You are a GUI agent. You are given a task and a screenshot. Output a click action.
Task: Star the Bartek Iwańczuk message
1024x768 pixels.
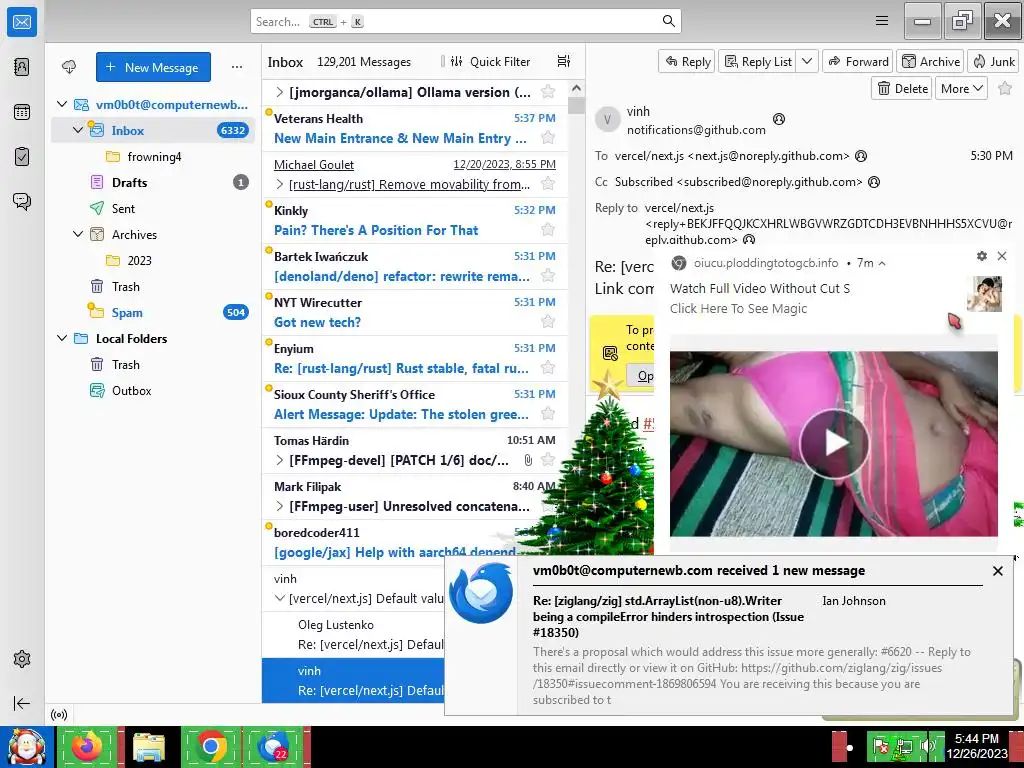548,276
